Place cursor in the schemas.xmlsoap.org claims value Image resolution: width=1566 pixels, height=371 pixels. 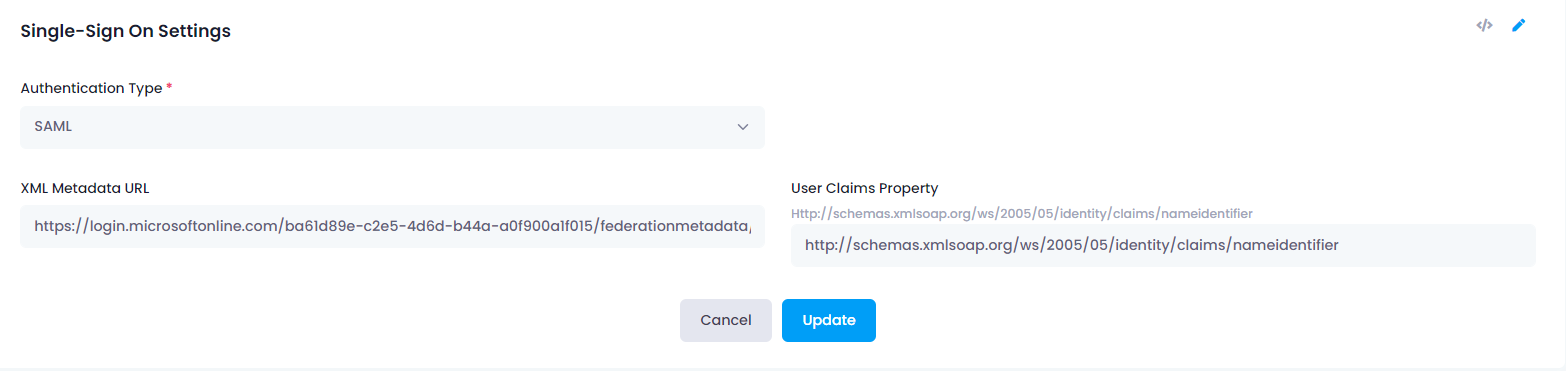[1072, 245]
